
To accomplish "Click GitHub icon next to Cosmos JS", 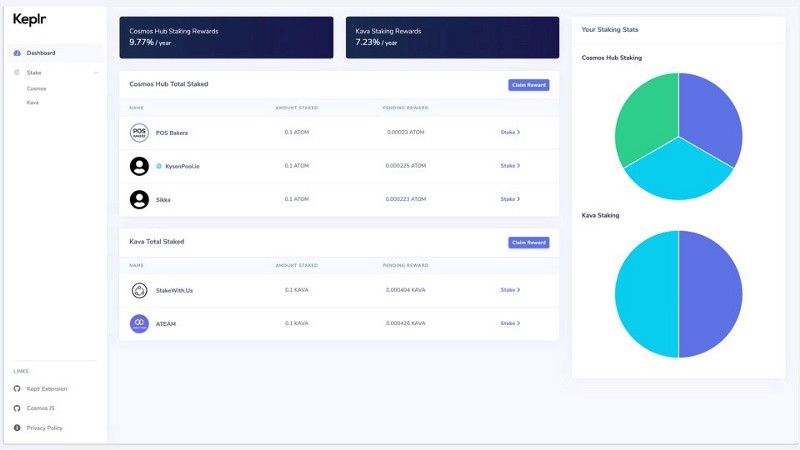I will point(17,408).
